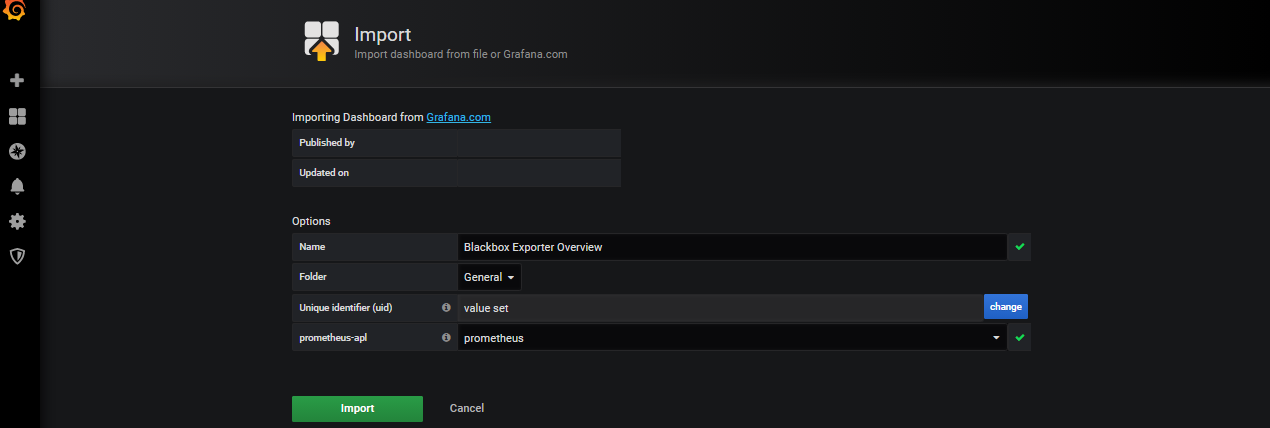Click the import dashboard header icon
Screen dimensions: 1270x428
(321, 42)
